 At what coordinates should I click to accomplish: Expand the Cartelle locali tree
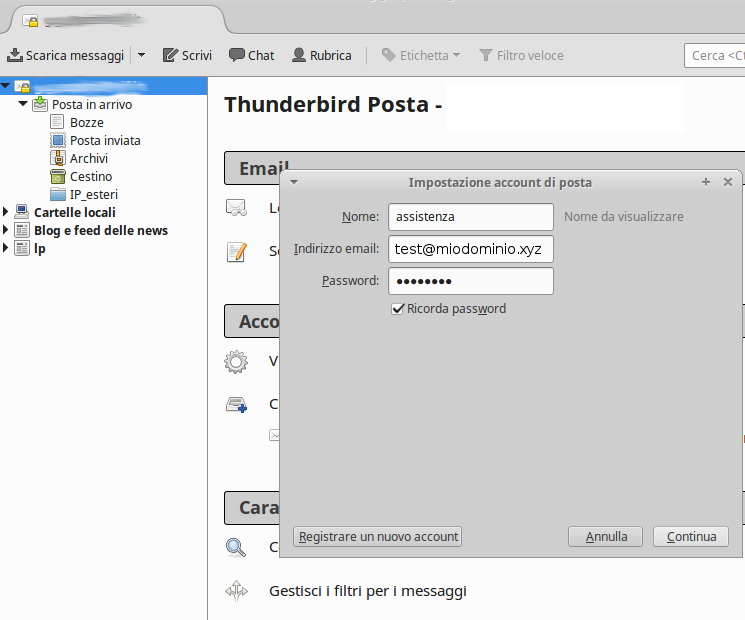pyautogui.click(x=6, y=212)
